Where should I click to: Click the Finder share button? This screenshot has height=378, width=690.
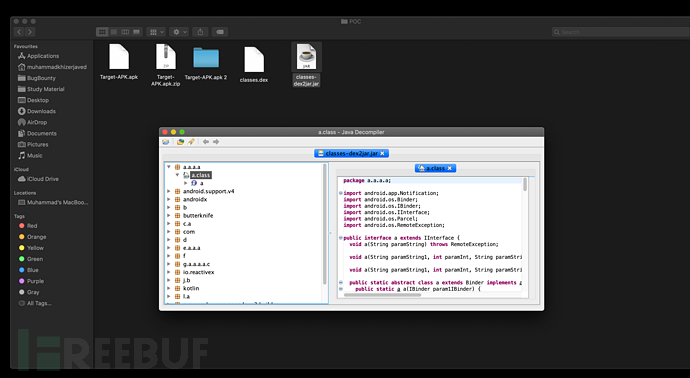tap(200, 32)
